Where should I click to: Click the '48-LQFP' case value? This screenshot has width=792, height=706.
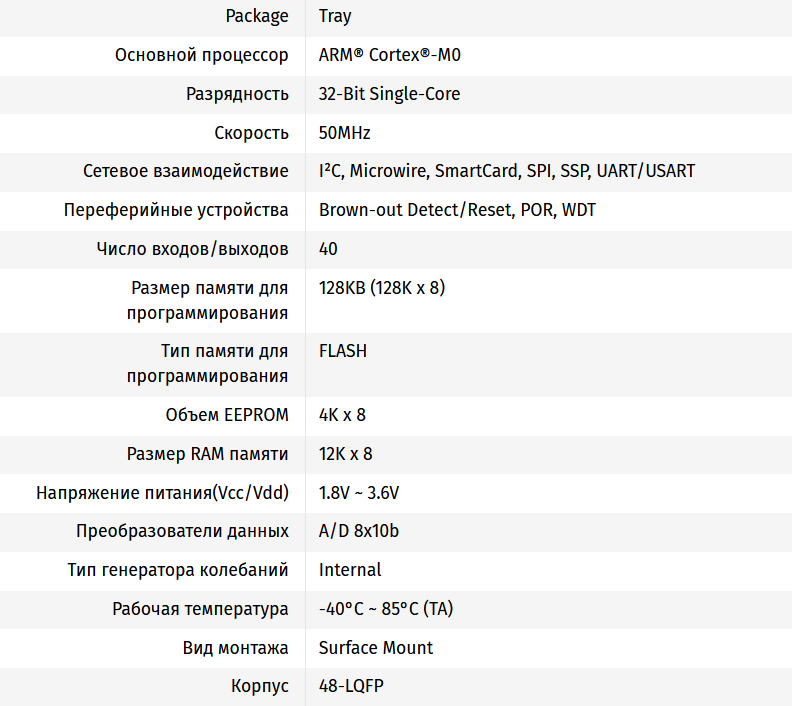[351, 687]
